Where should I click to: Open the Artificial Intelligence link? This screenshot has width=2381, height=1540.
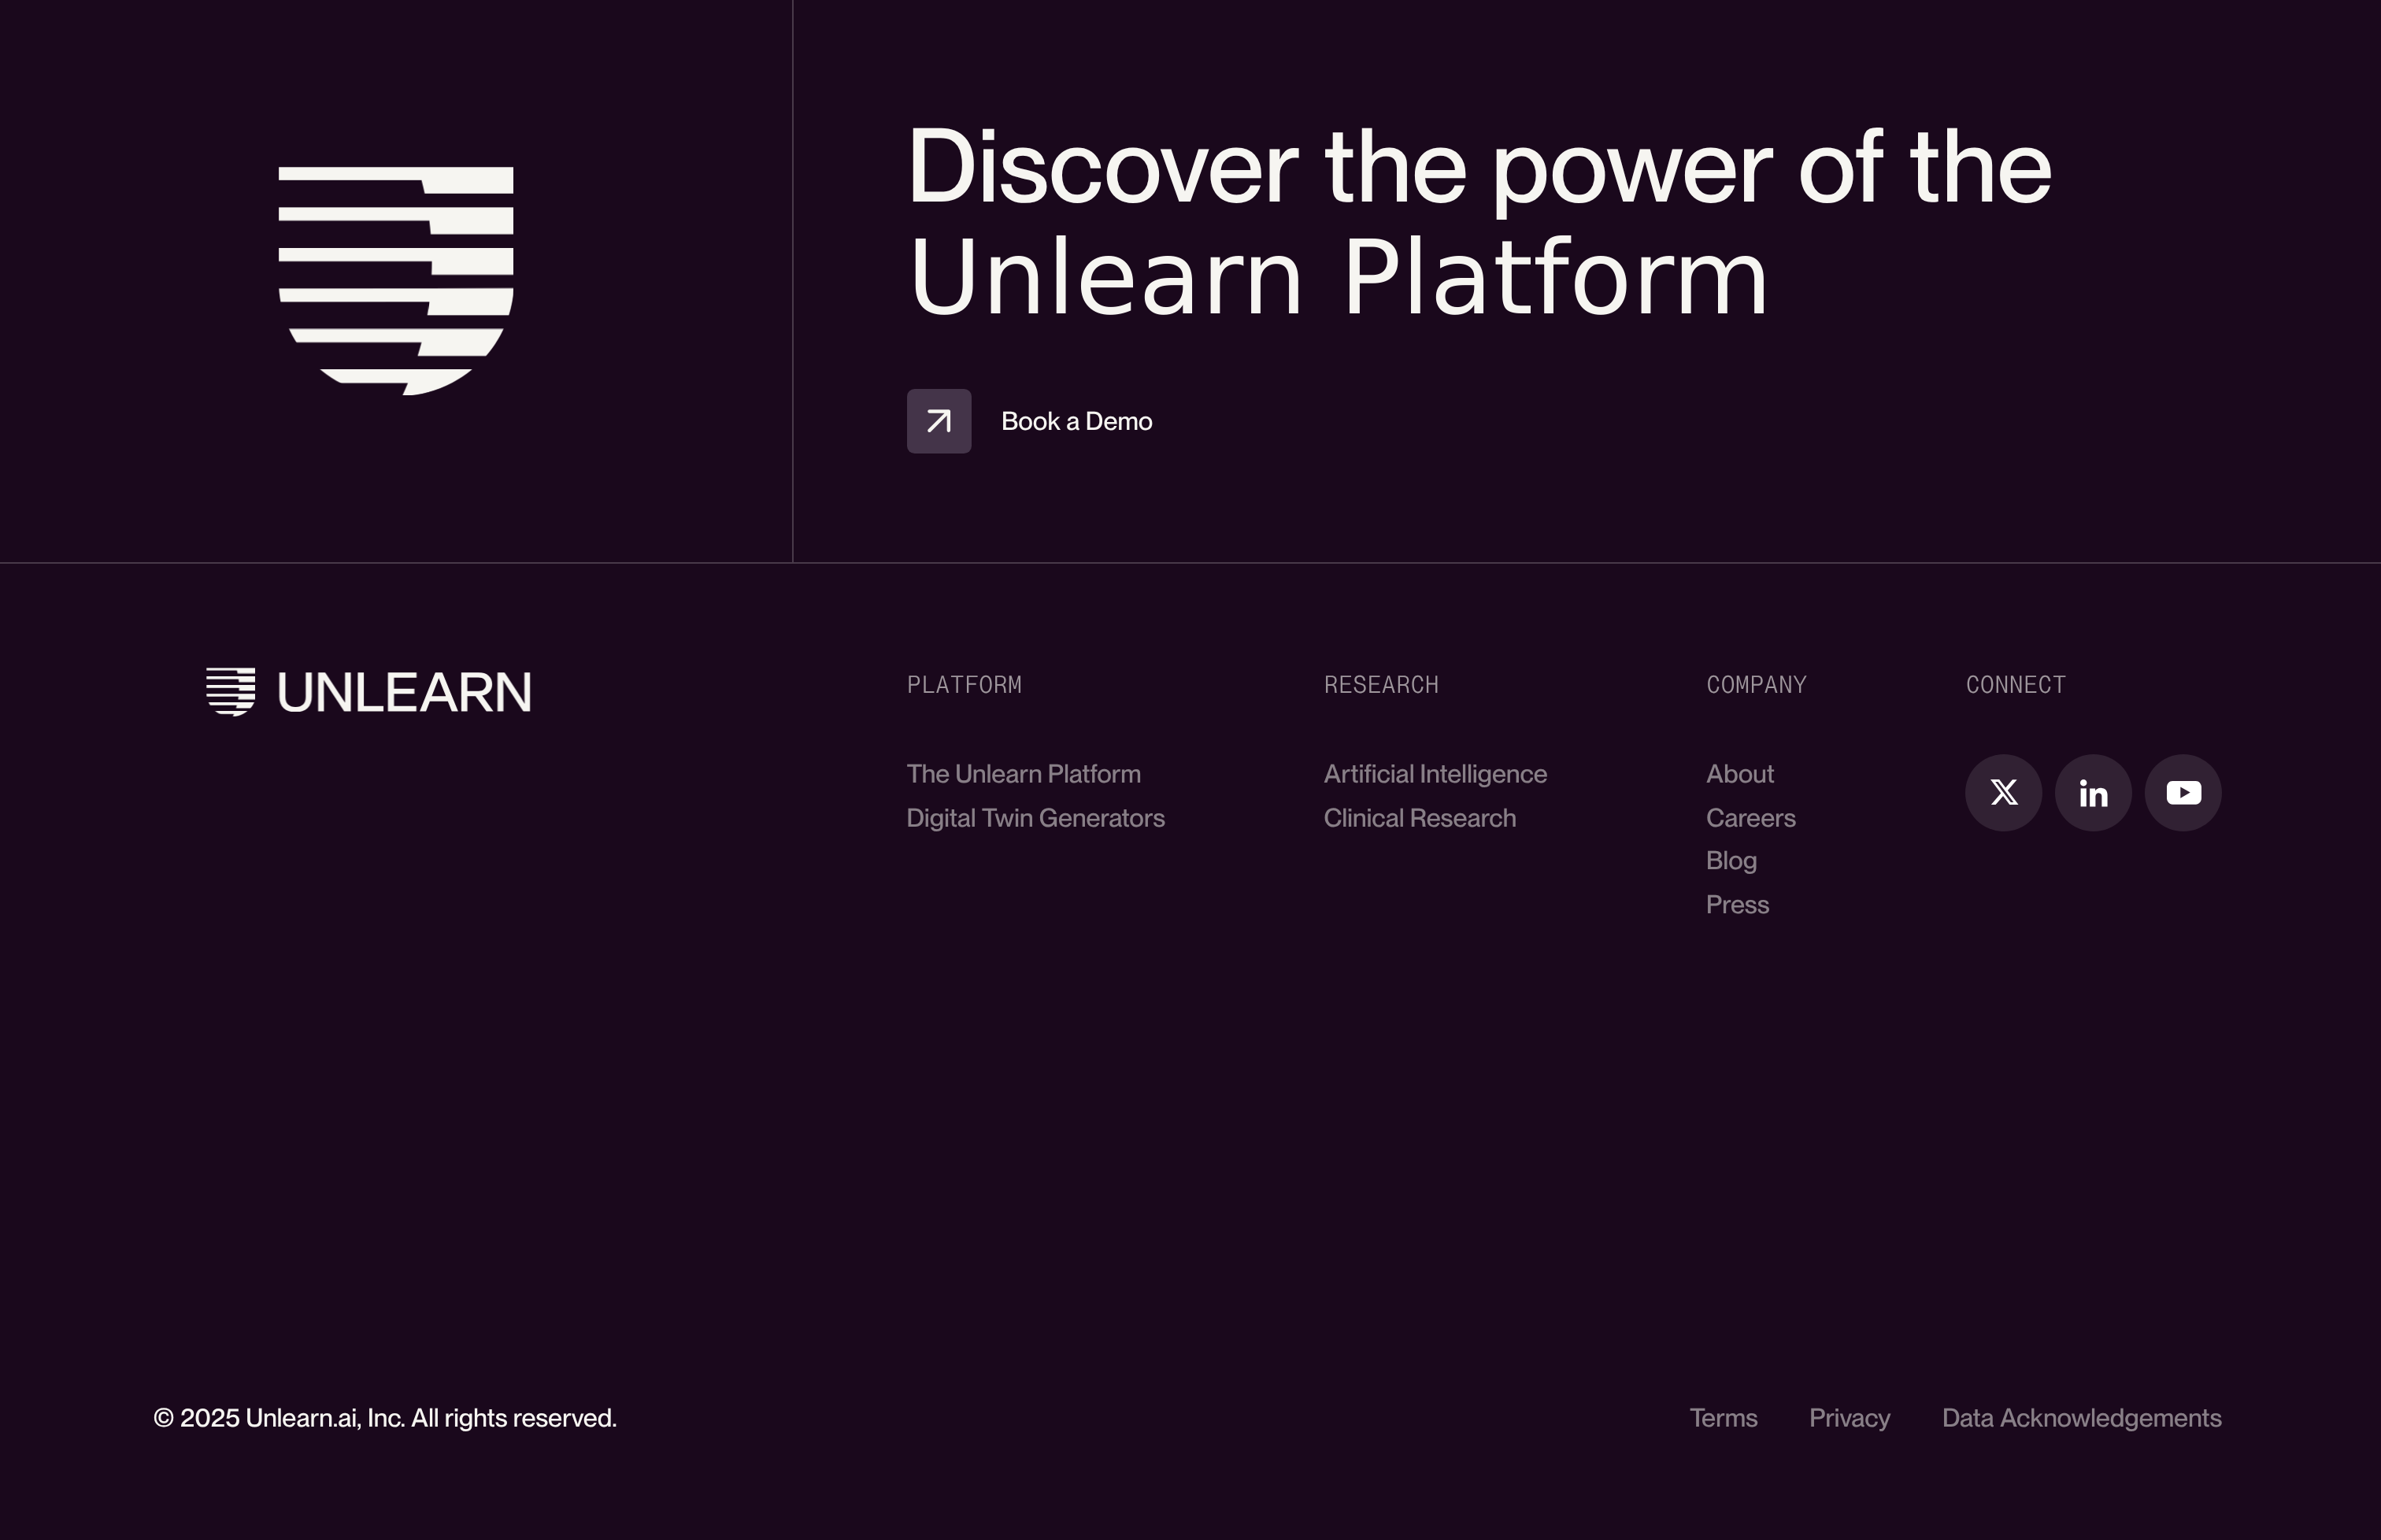click(x=1435, y=774)
